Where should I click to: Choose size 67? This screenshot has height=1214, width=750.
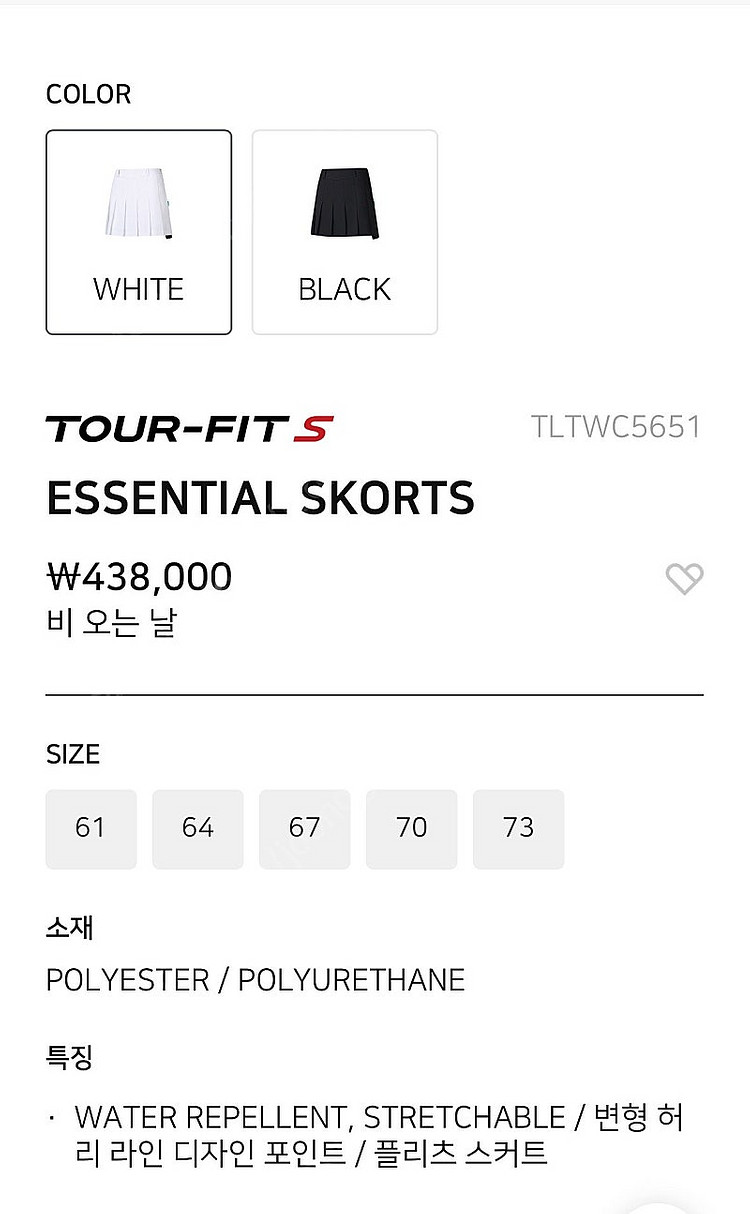[305, 829]
